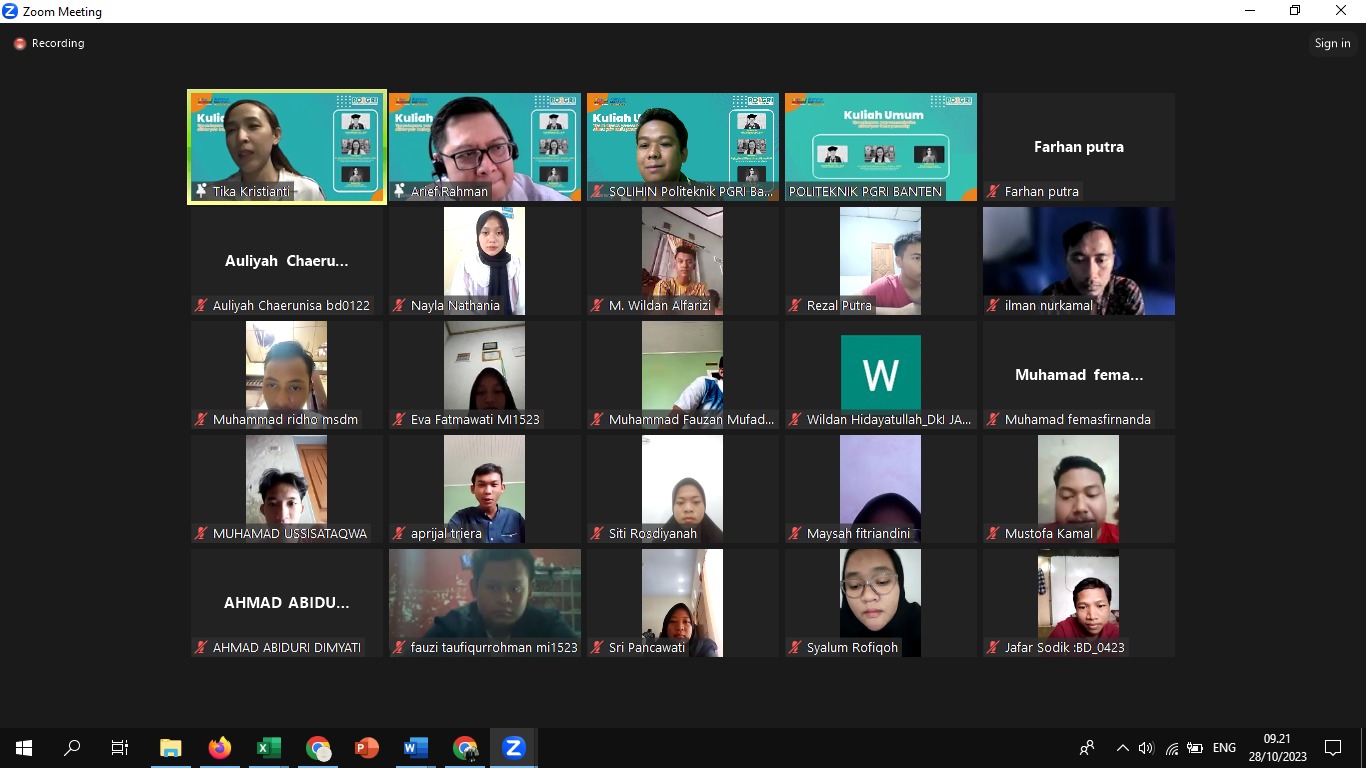Open the Windows search icon
This screenshot has height=768, width=1366.
[x=72, y=748]
